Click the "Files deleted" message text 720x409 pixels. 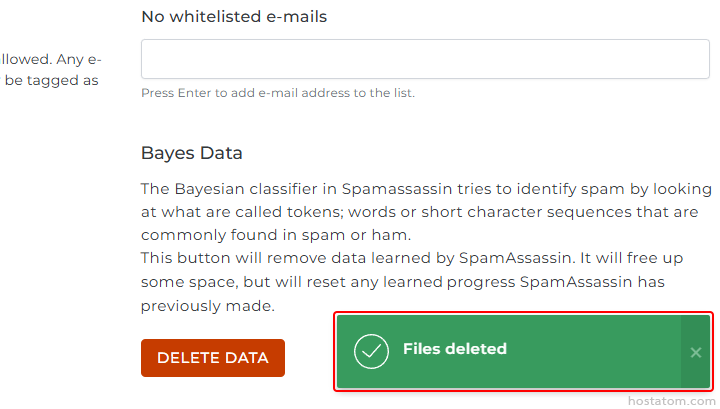pyautogui.click(x=454, y=349)
